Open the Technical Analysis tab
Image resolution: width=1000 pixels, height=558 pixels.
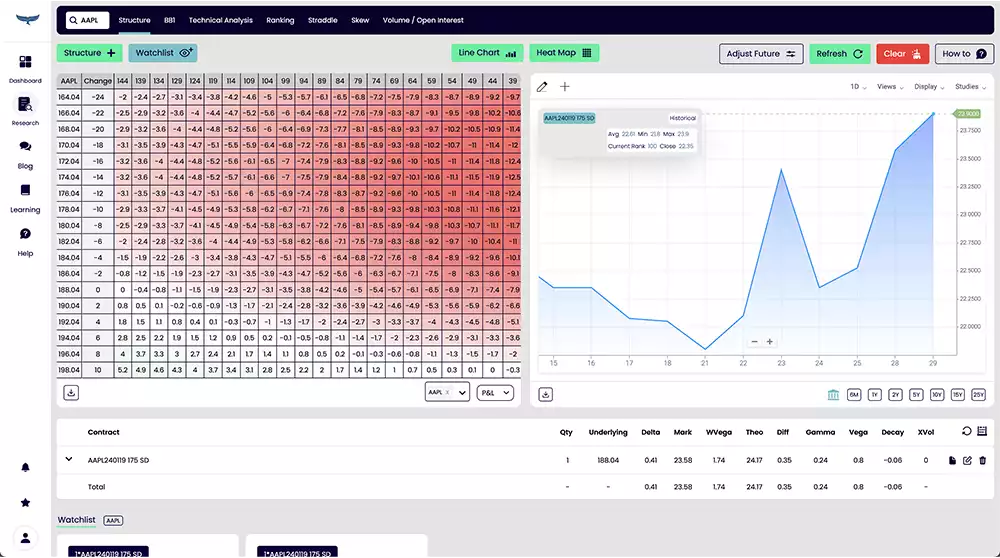[221, 20]
